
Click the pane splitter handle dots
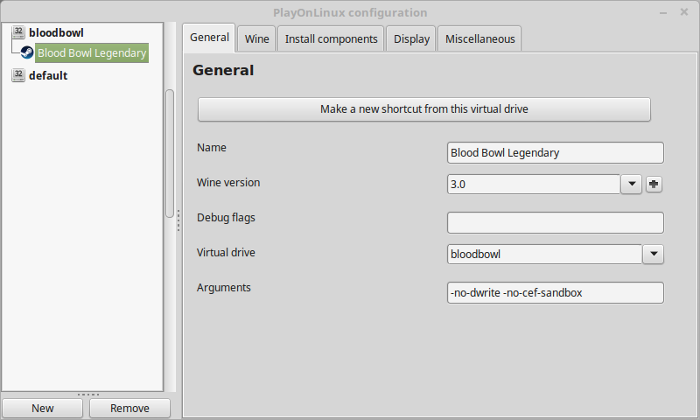point(178,220)
